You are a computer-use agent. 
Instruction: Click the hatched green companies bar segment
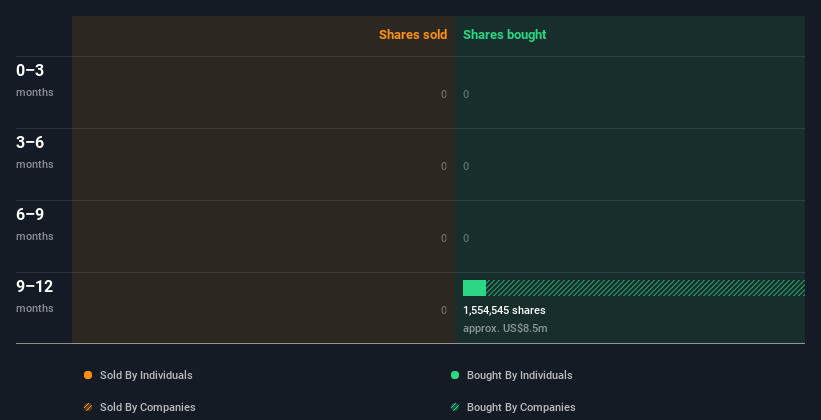[x=645, y=288]
